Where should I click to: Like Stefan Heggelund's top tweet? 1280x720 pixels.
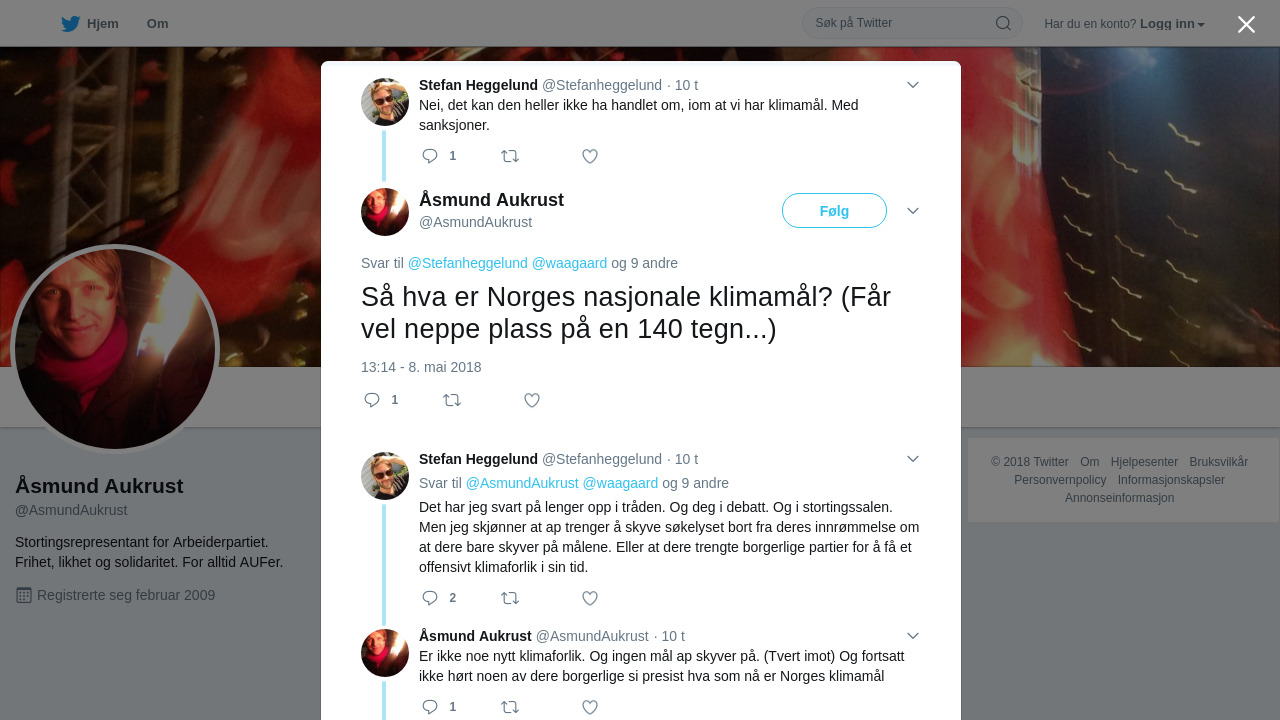coord(590,156)
